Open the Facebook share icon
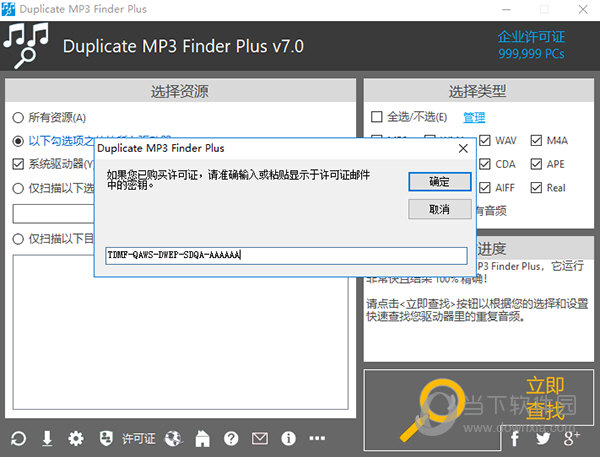The height and width of the screenshot is (457, 600). [515, 439]
